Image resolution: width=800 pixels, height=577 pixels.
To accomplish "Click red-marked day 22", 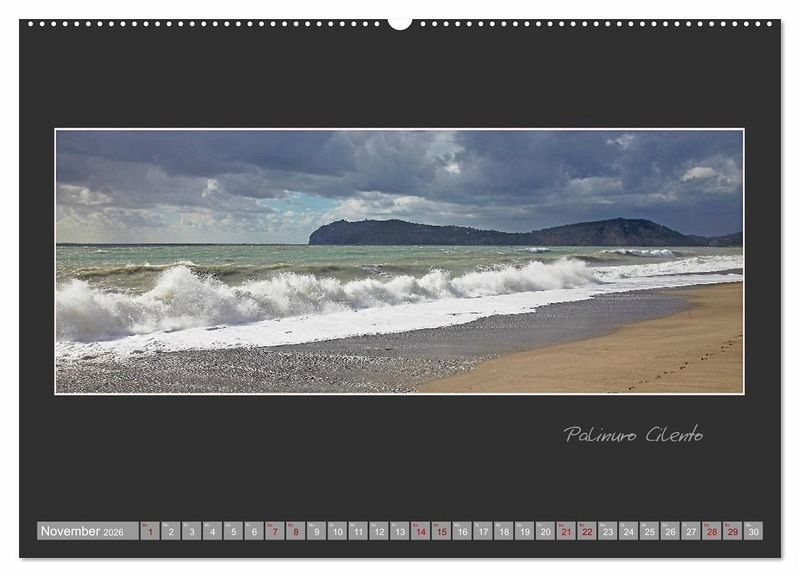I will [587, 531].
